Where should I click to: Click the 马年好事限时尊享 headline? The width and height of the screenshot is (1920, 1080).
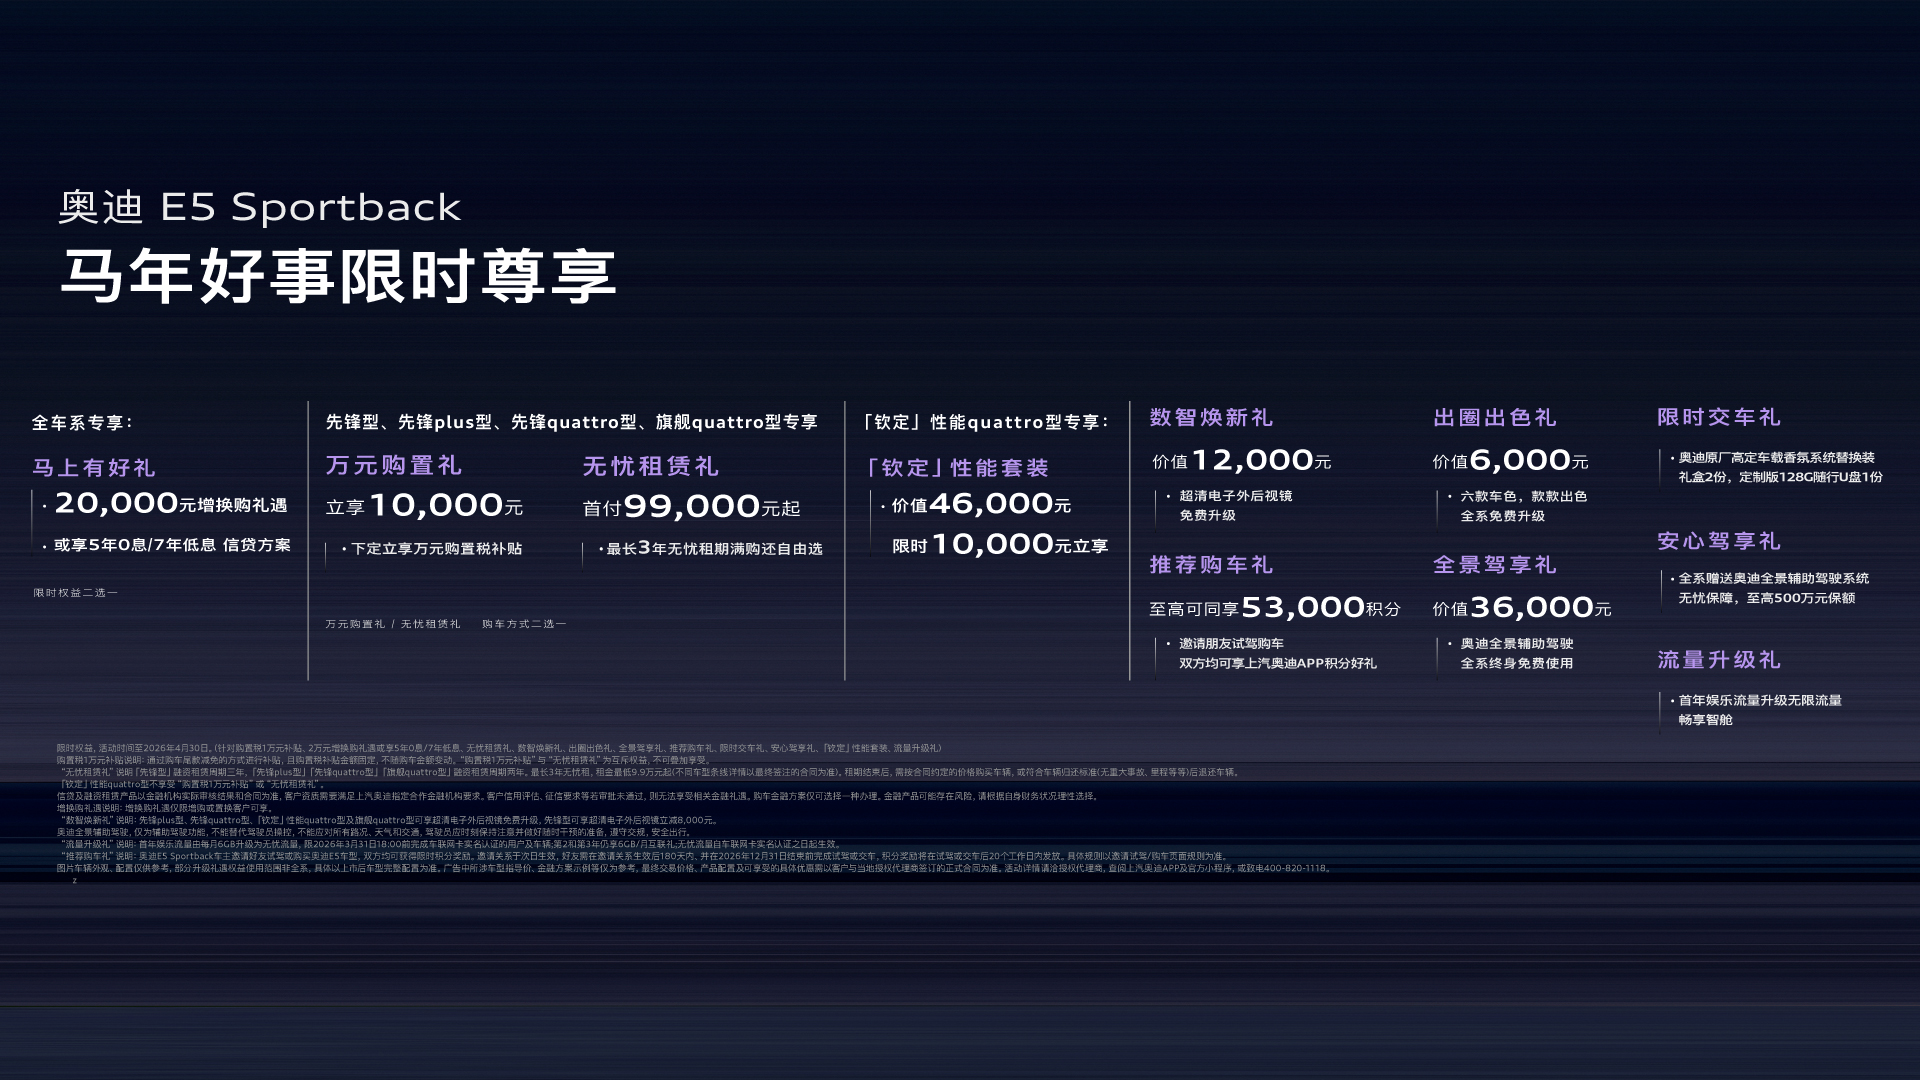click(338, 276)
